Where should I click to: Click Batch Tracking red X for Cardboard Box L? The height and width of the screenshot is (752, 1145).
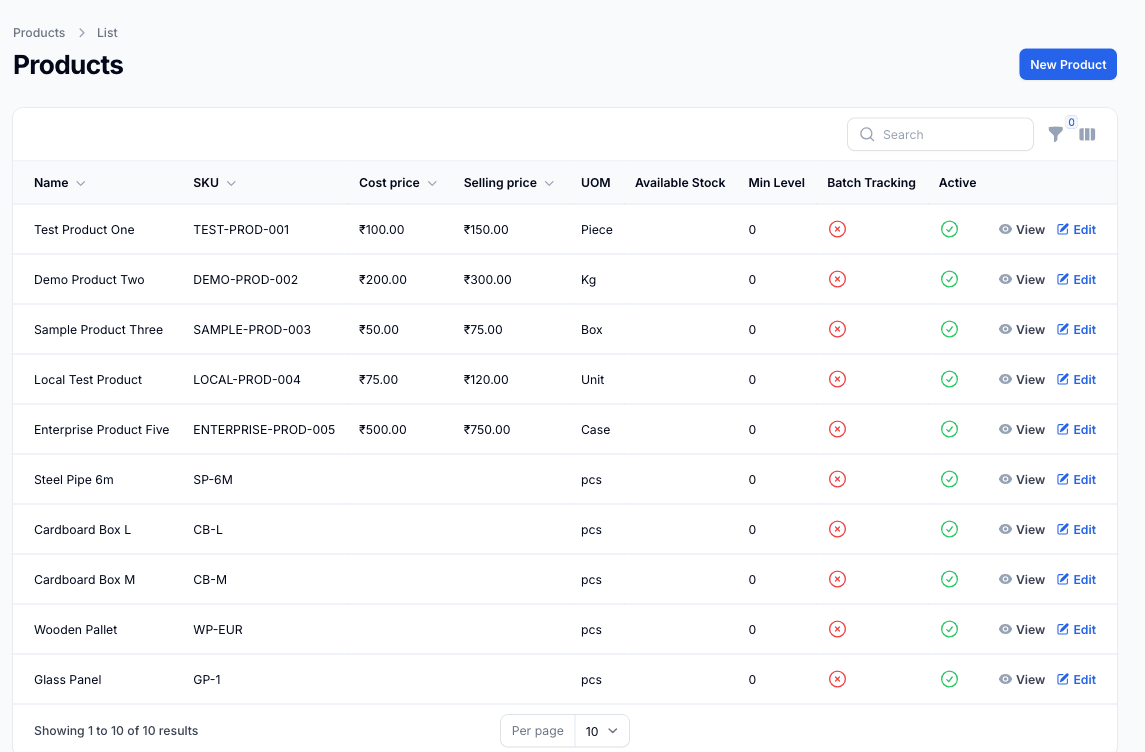coord(838,529)
